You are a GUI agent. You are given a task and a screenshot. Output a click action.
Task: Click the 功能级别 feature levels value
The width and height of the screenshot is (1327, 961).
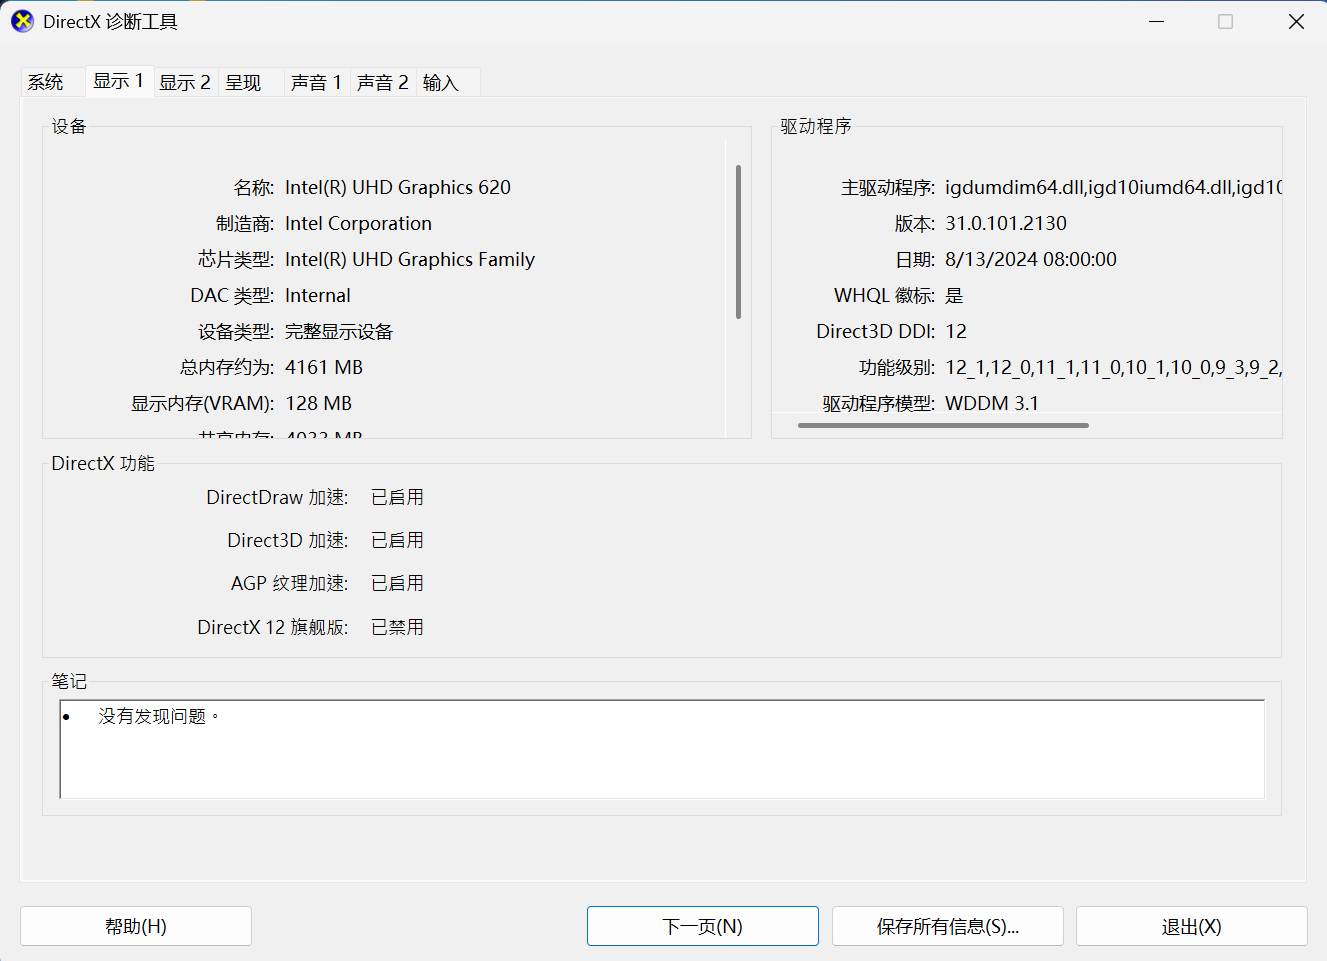pos(1113,367)
